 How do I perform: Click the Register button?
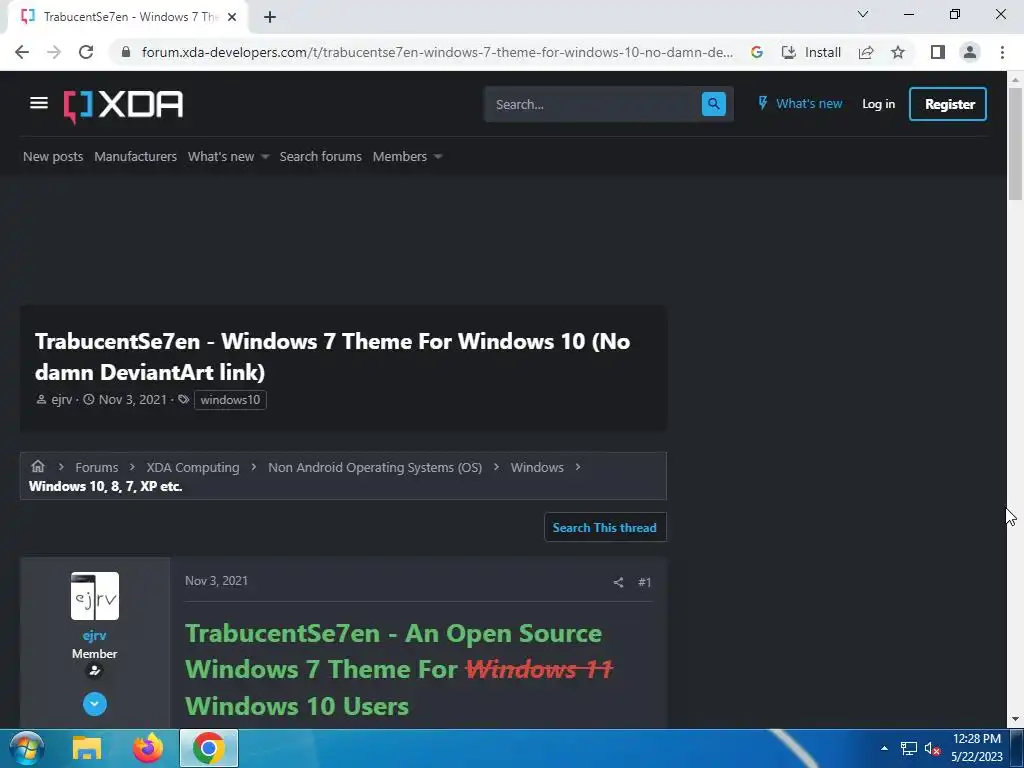(948, 104)
